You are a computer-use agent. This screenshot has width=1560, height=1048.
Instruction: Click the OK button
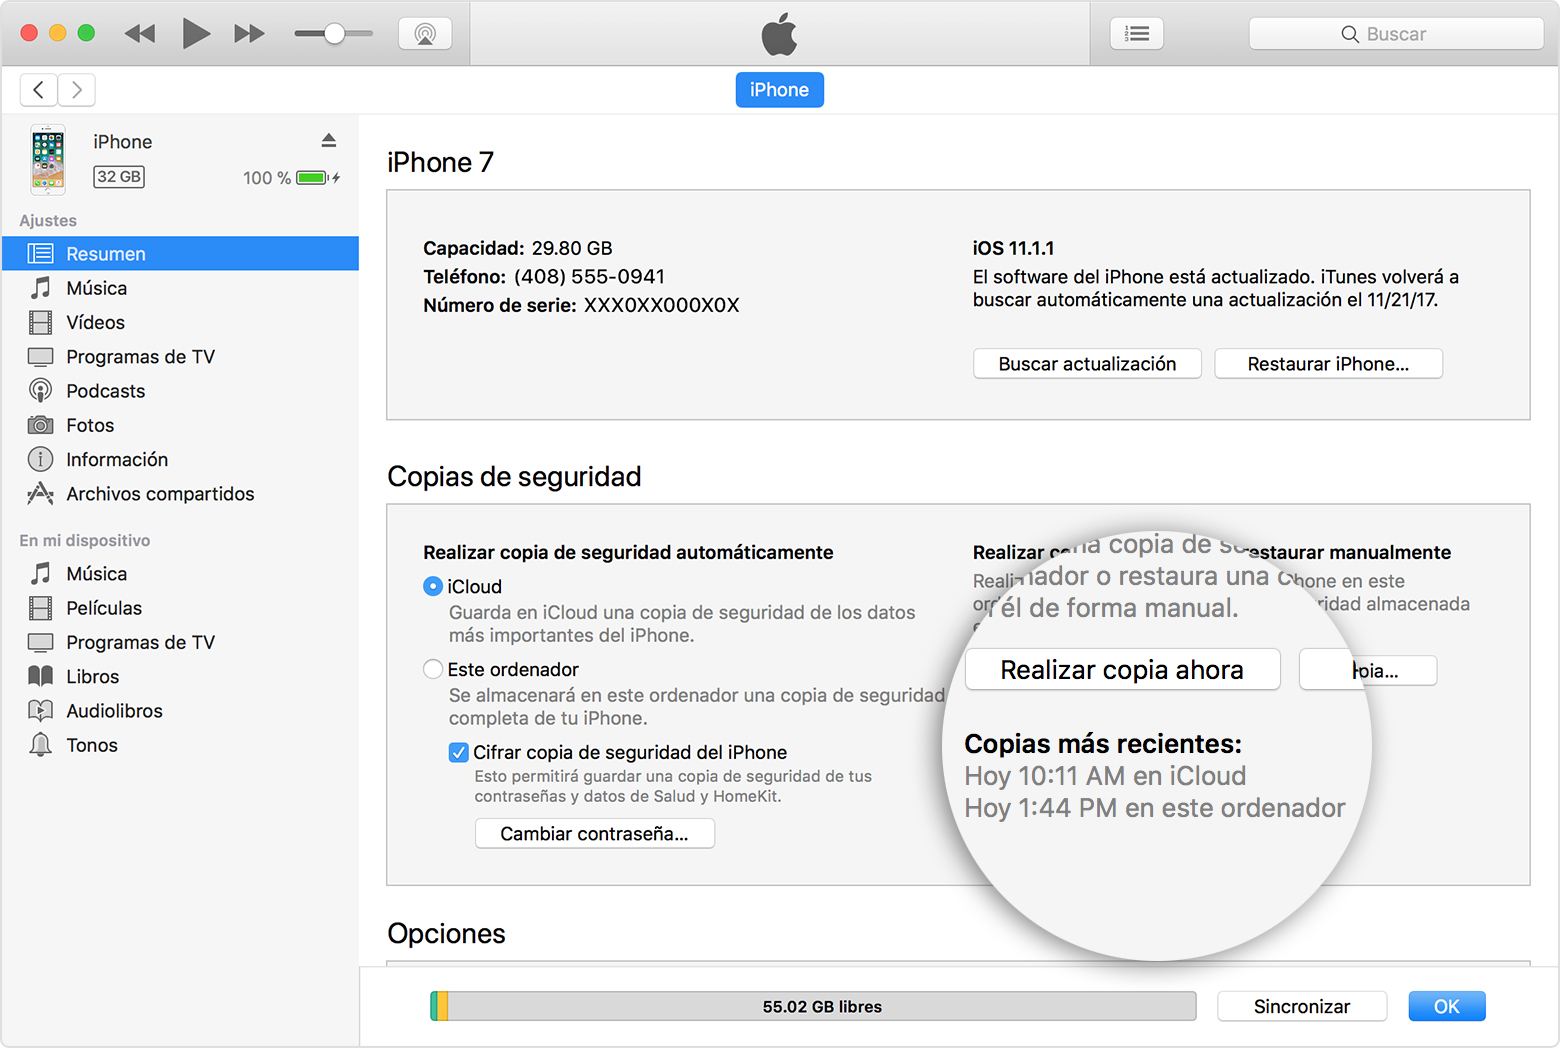tap(1447, 1006)
